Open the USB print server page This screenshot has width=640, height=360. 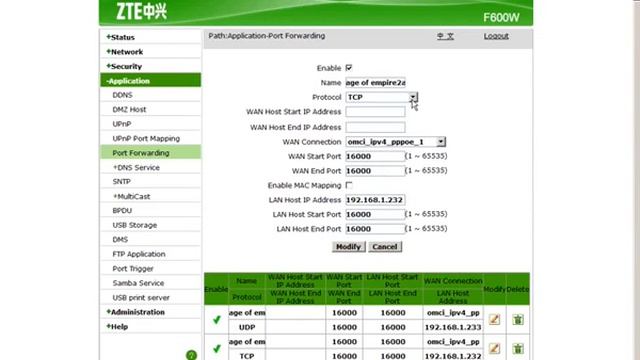[x=141, y=298]
